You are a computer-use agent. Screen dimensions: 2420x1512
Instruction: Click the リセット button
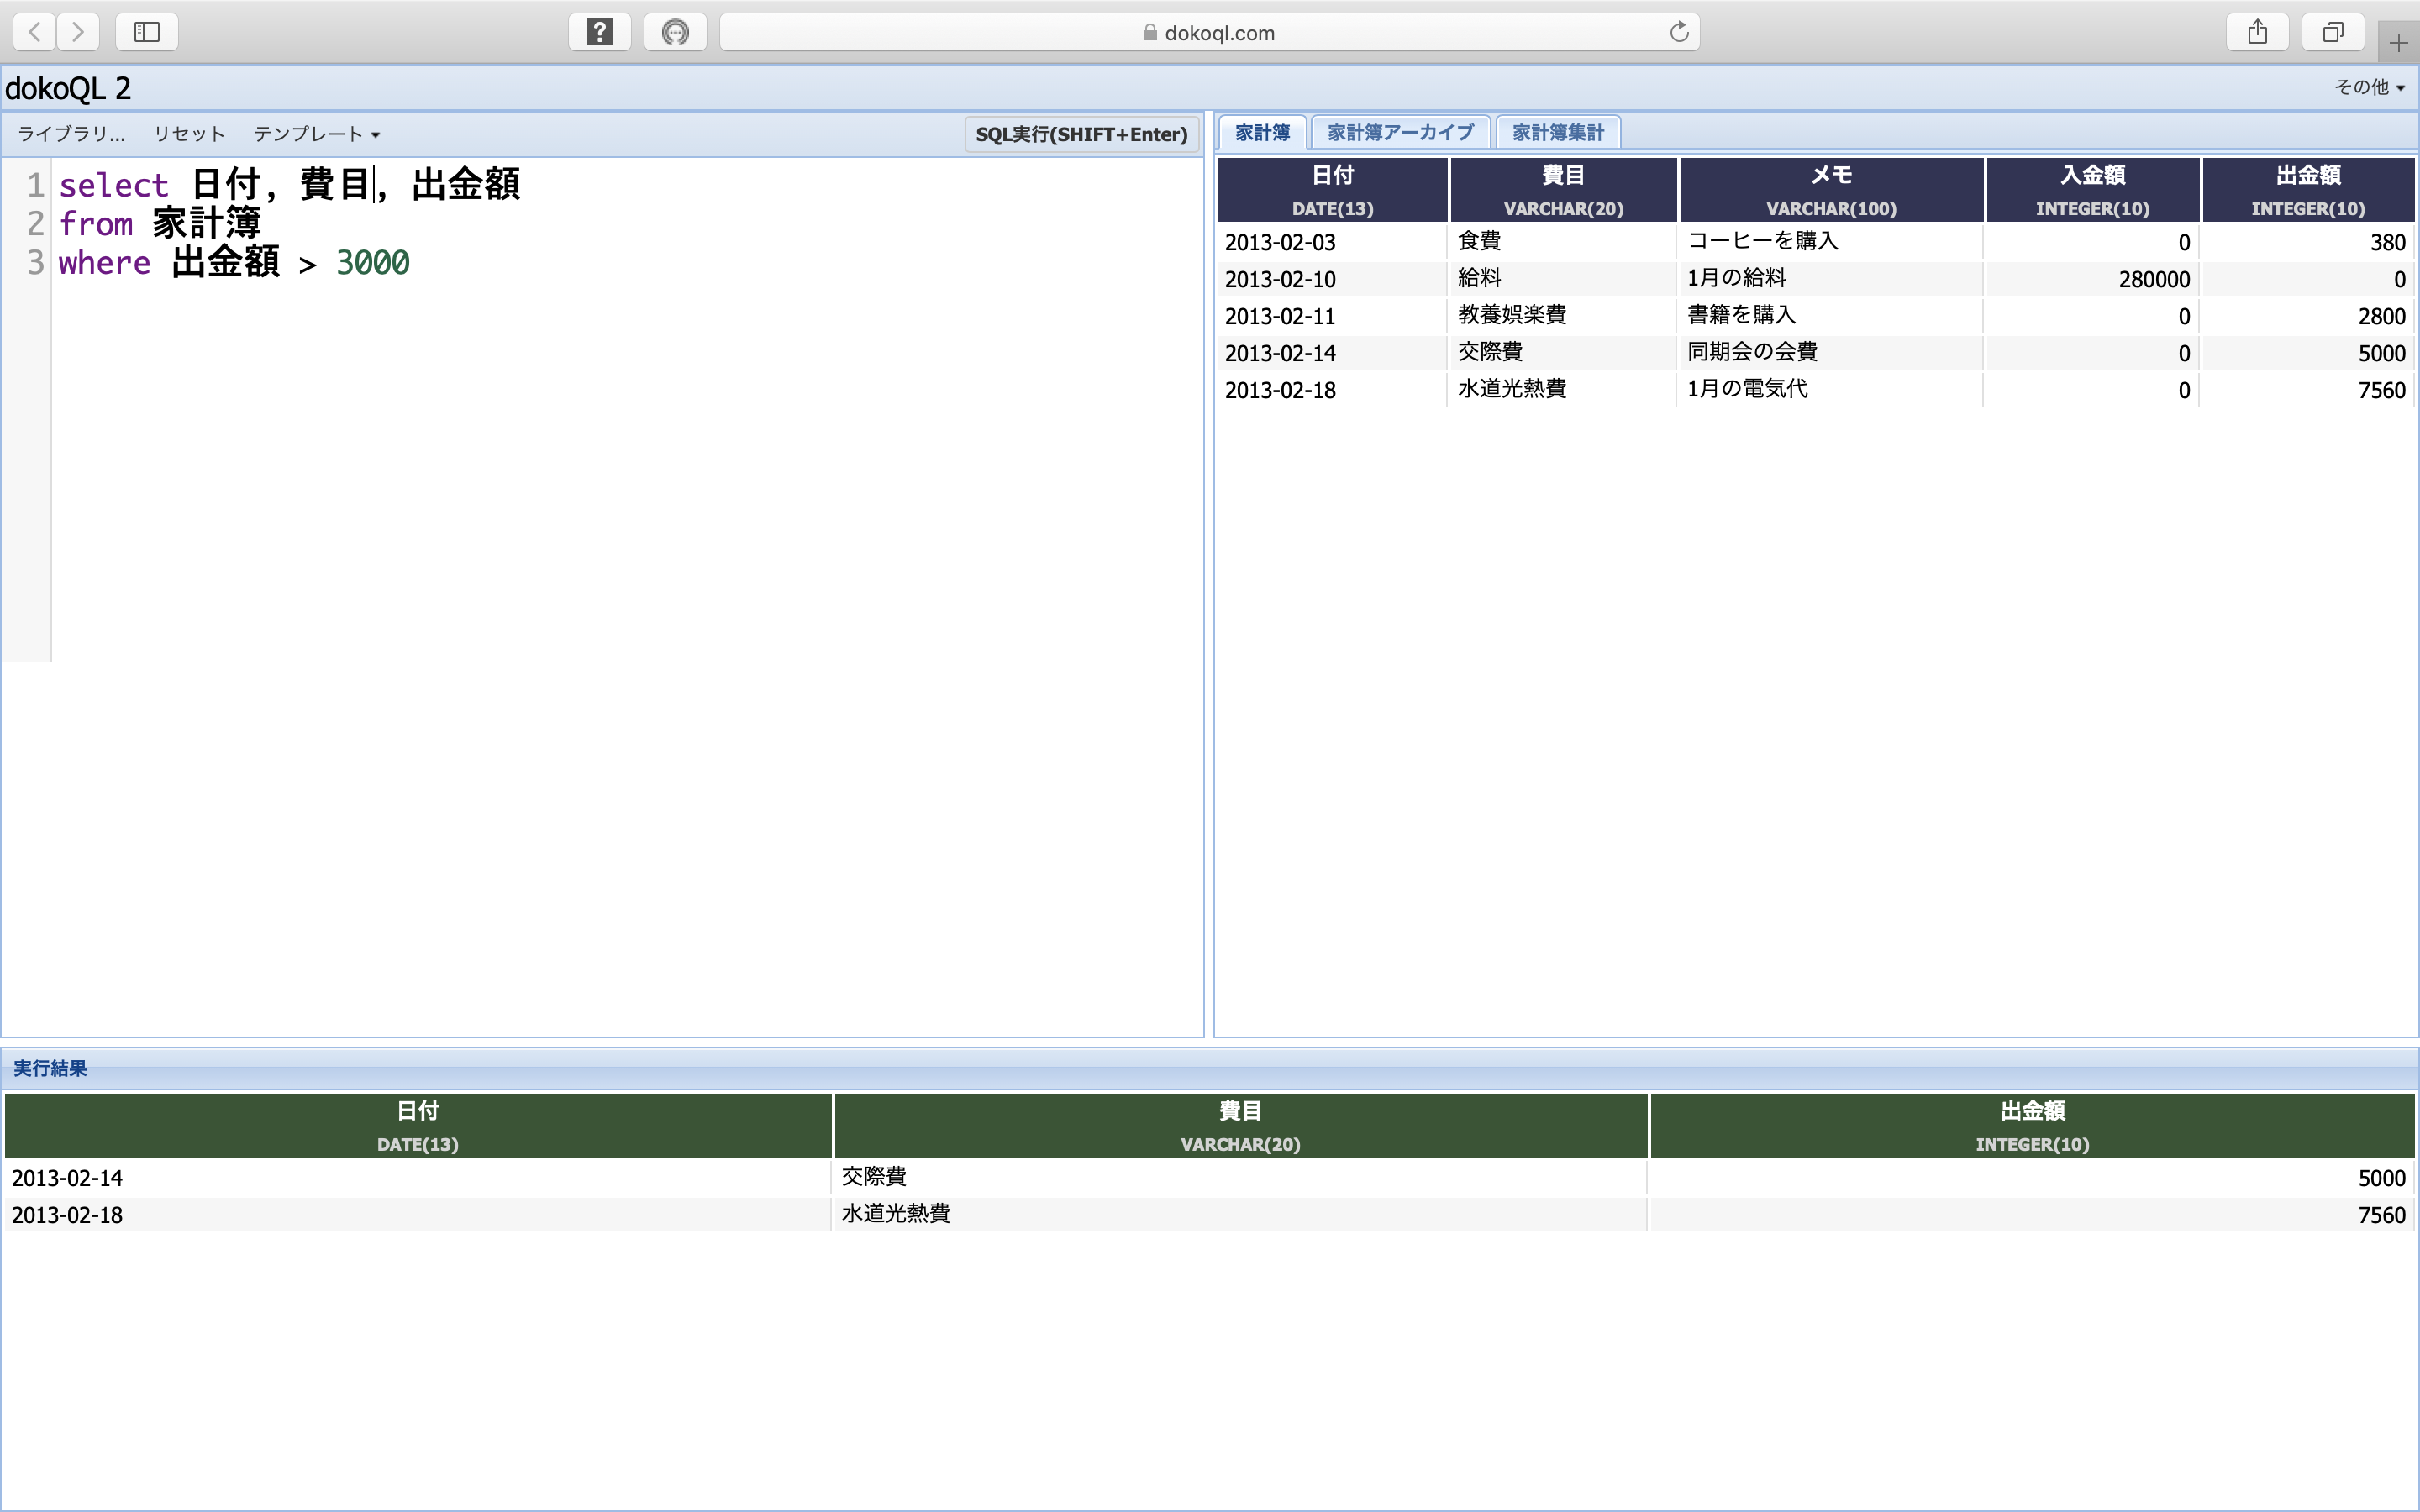pos(189,134)
